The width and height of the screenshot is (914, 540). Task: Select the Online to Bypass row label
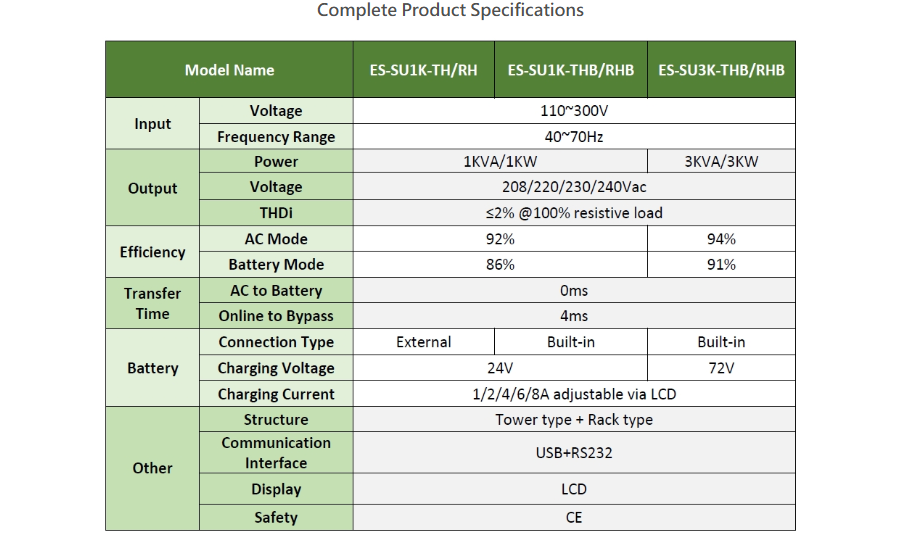pyautogui.click(x=276, y=316)
